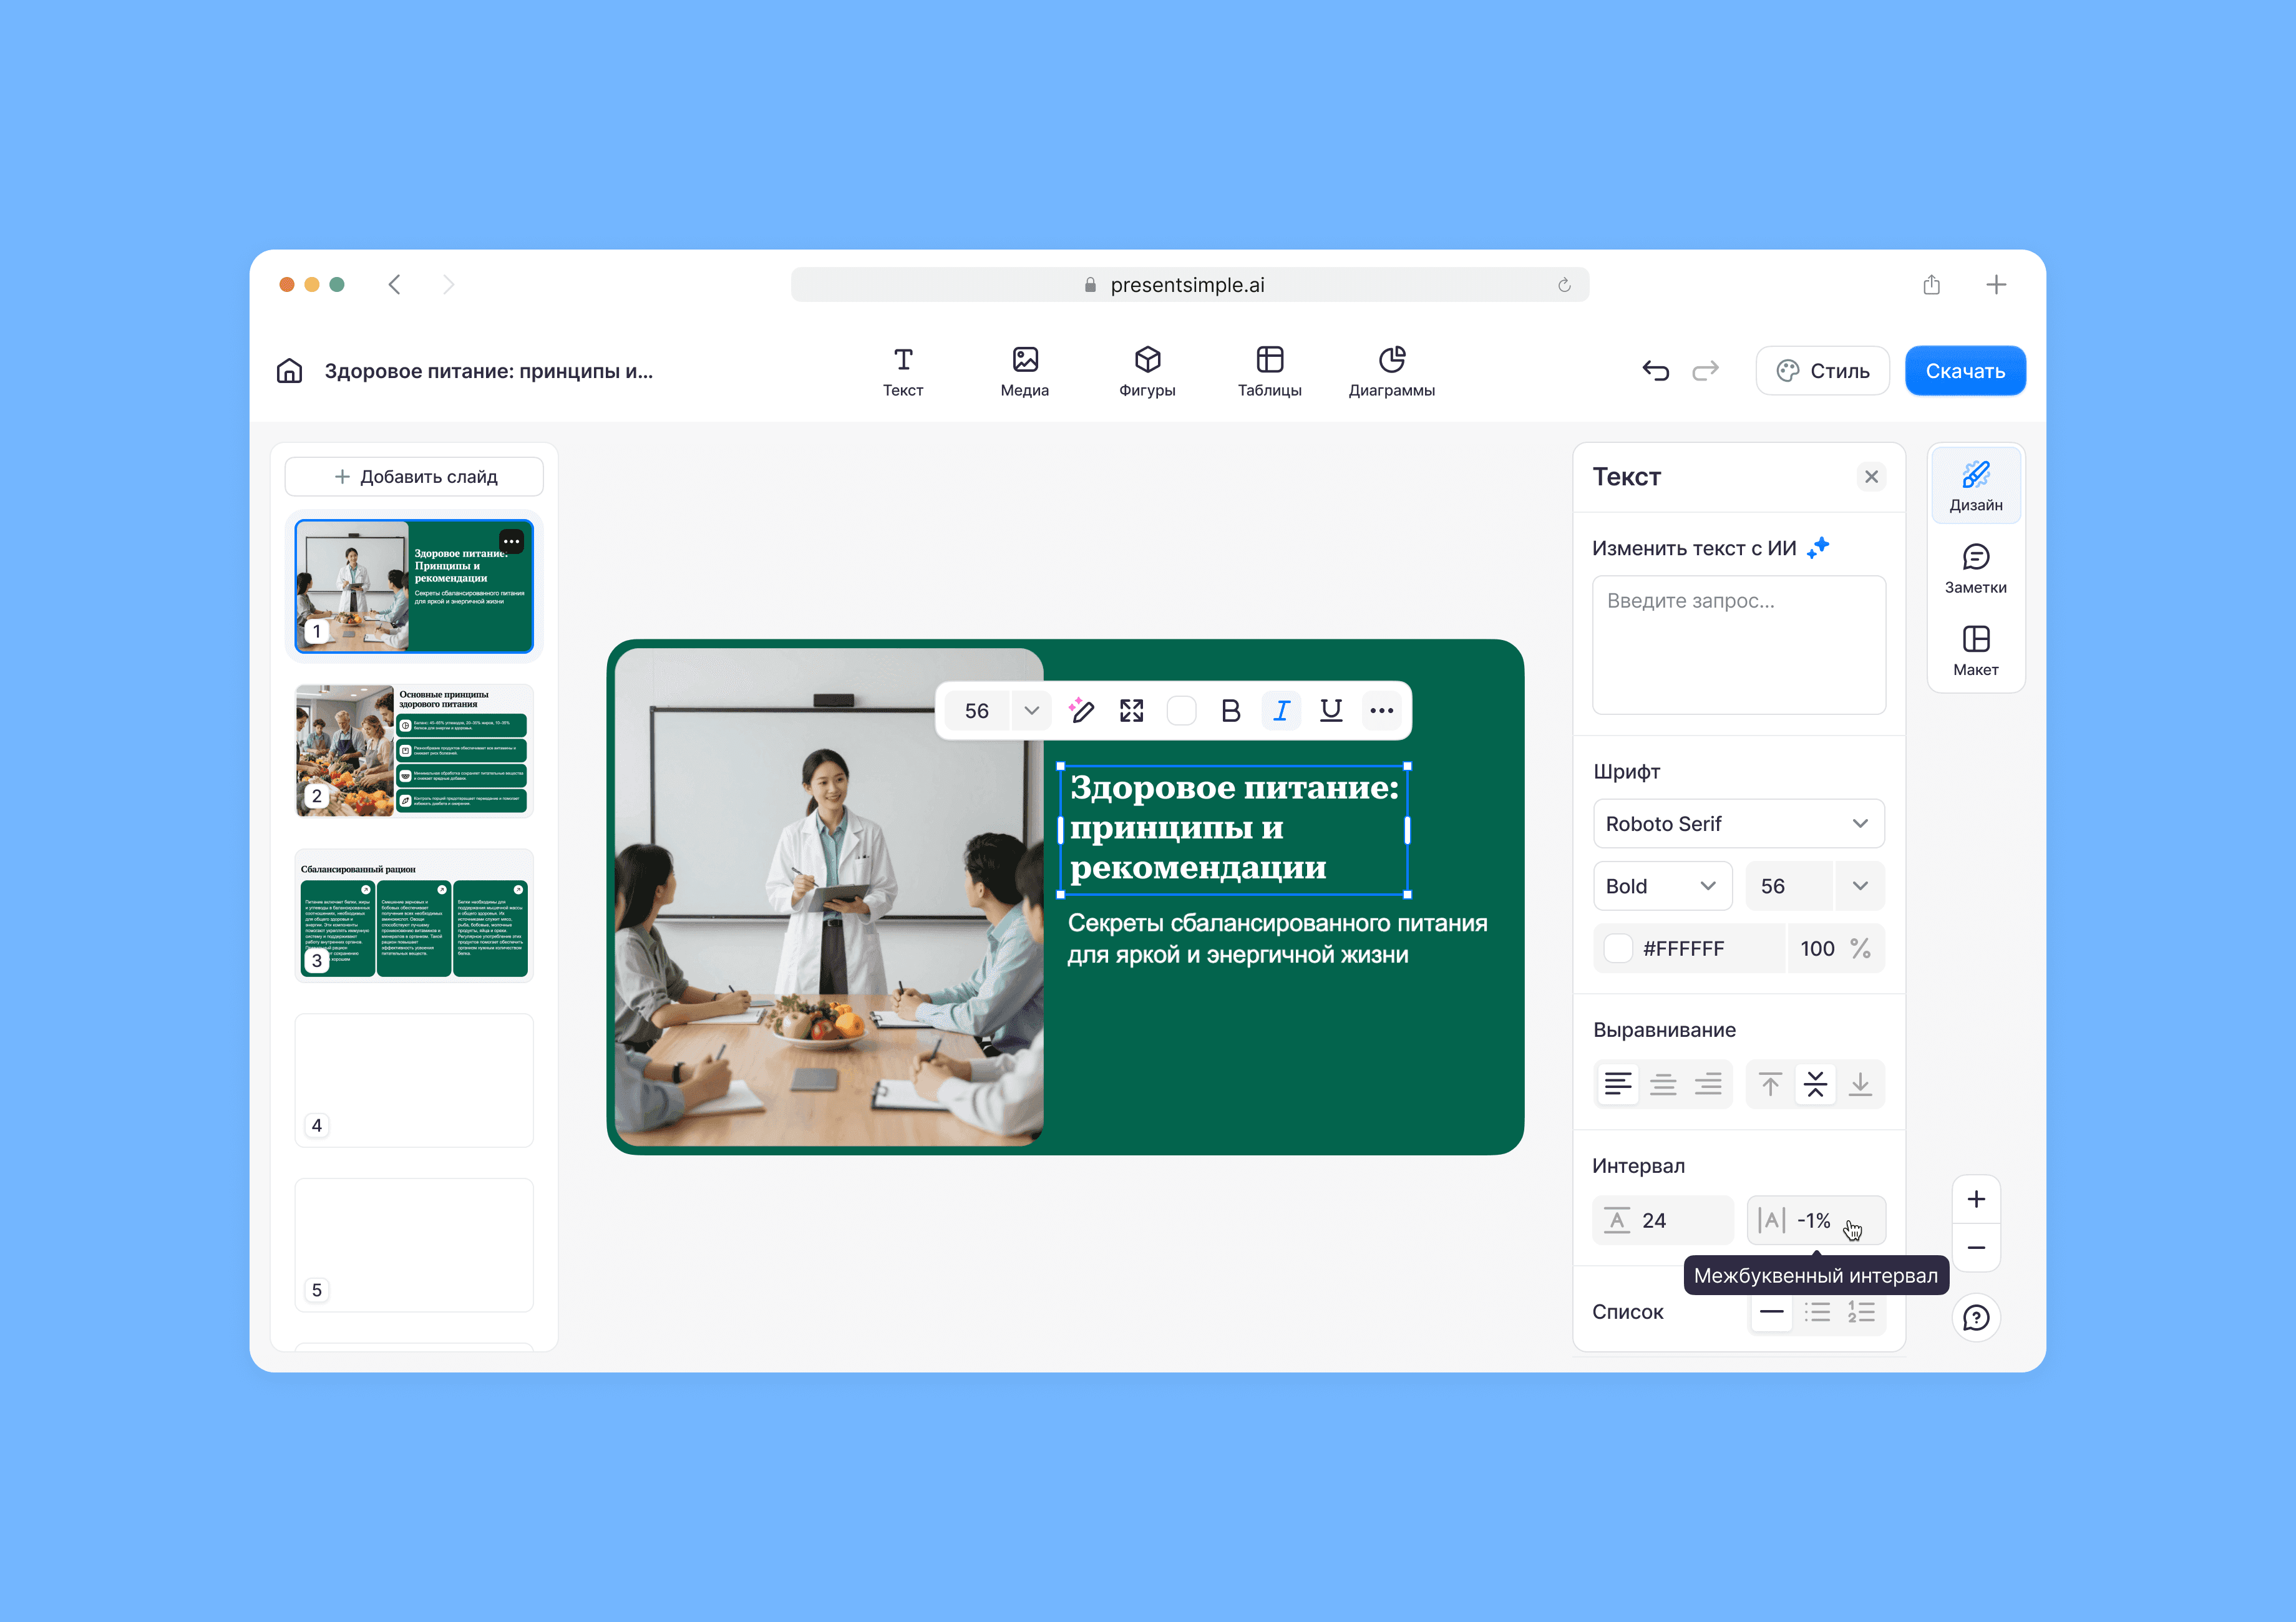Click the Фигуры shapes icon
The image size is (2296, 1622).
[1147, 359]
